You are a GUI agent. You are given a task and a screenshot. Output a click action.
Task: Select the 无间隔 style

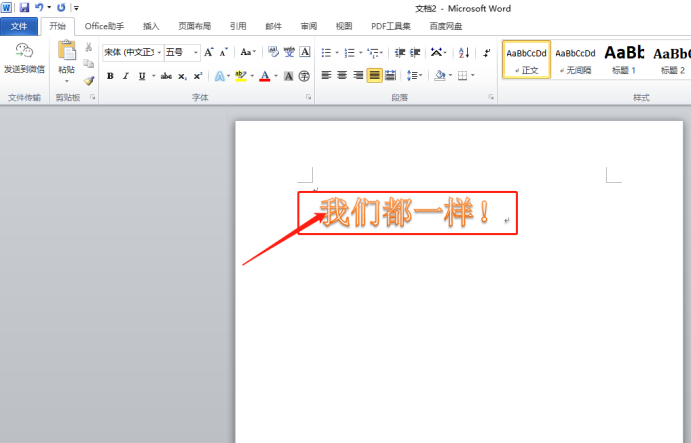[575, 60]
